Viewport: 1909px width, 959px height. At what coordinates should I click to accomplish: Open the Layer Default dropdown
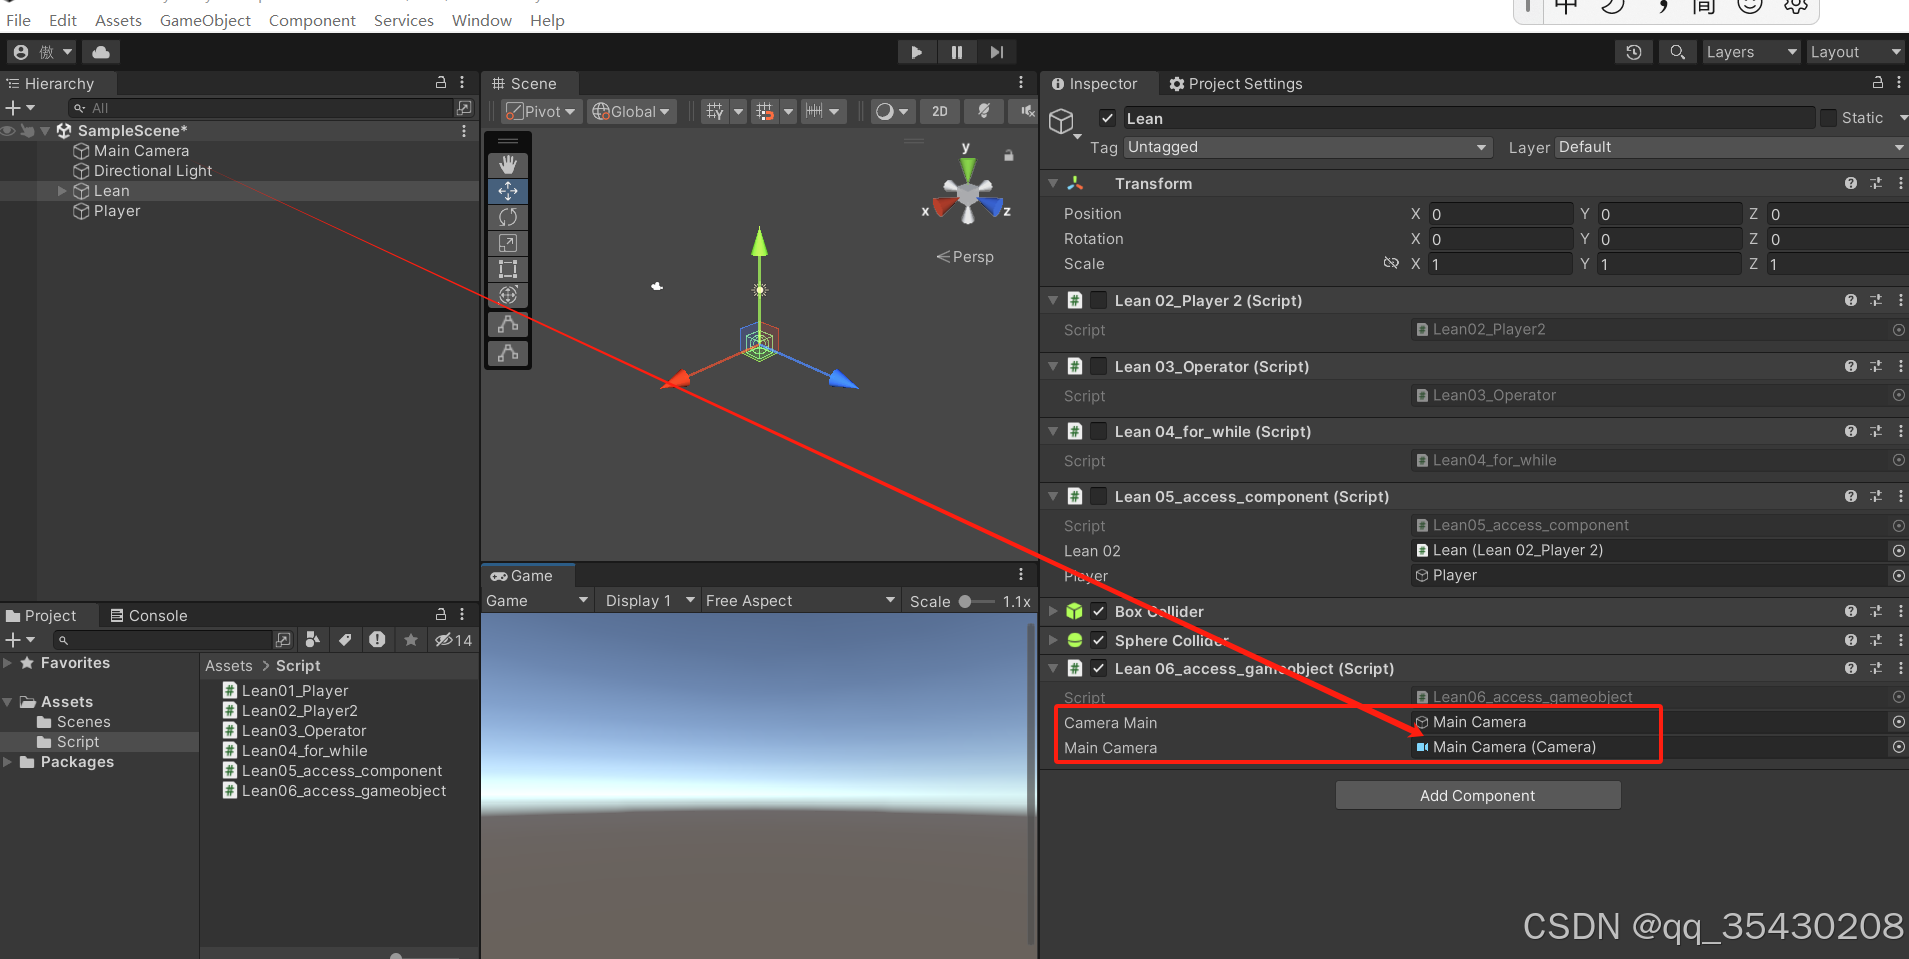tap(1731, 147)
